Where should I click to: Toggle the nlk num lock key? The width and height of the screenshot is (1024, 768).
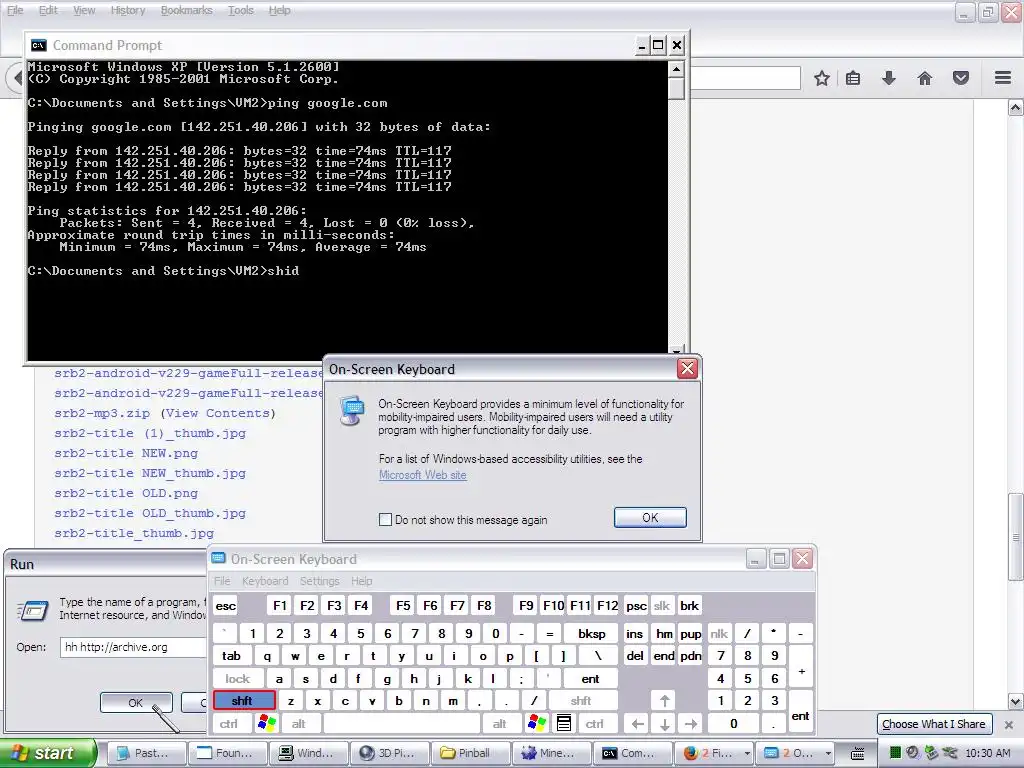pyautogui.click(x=719, y=633)
